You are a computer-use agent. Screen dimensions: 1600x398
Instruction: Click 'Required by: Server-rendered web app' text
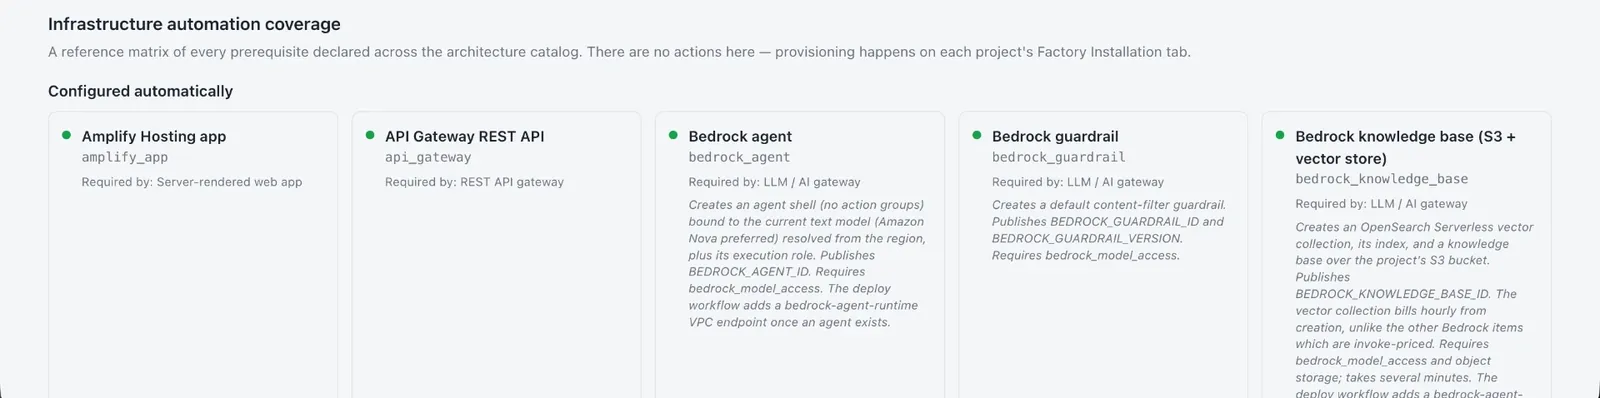click(x=192, y=182)
